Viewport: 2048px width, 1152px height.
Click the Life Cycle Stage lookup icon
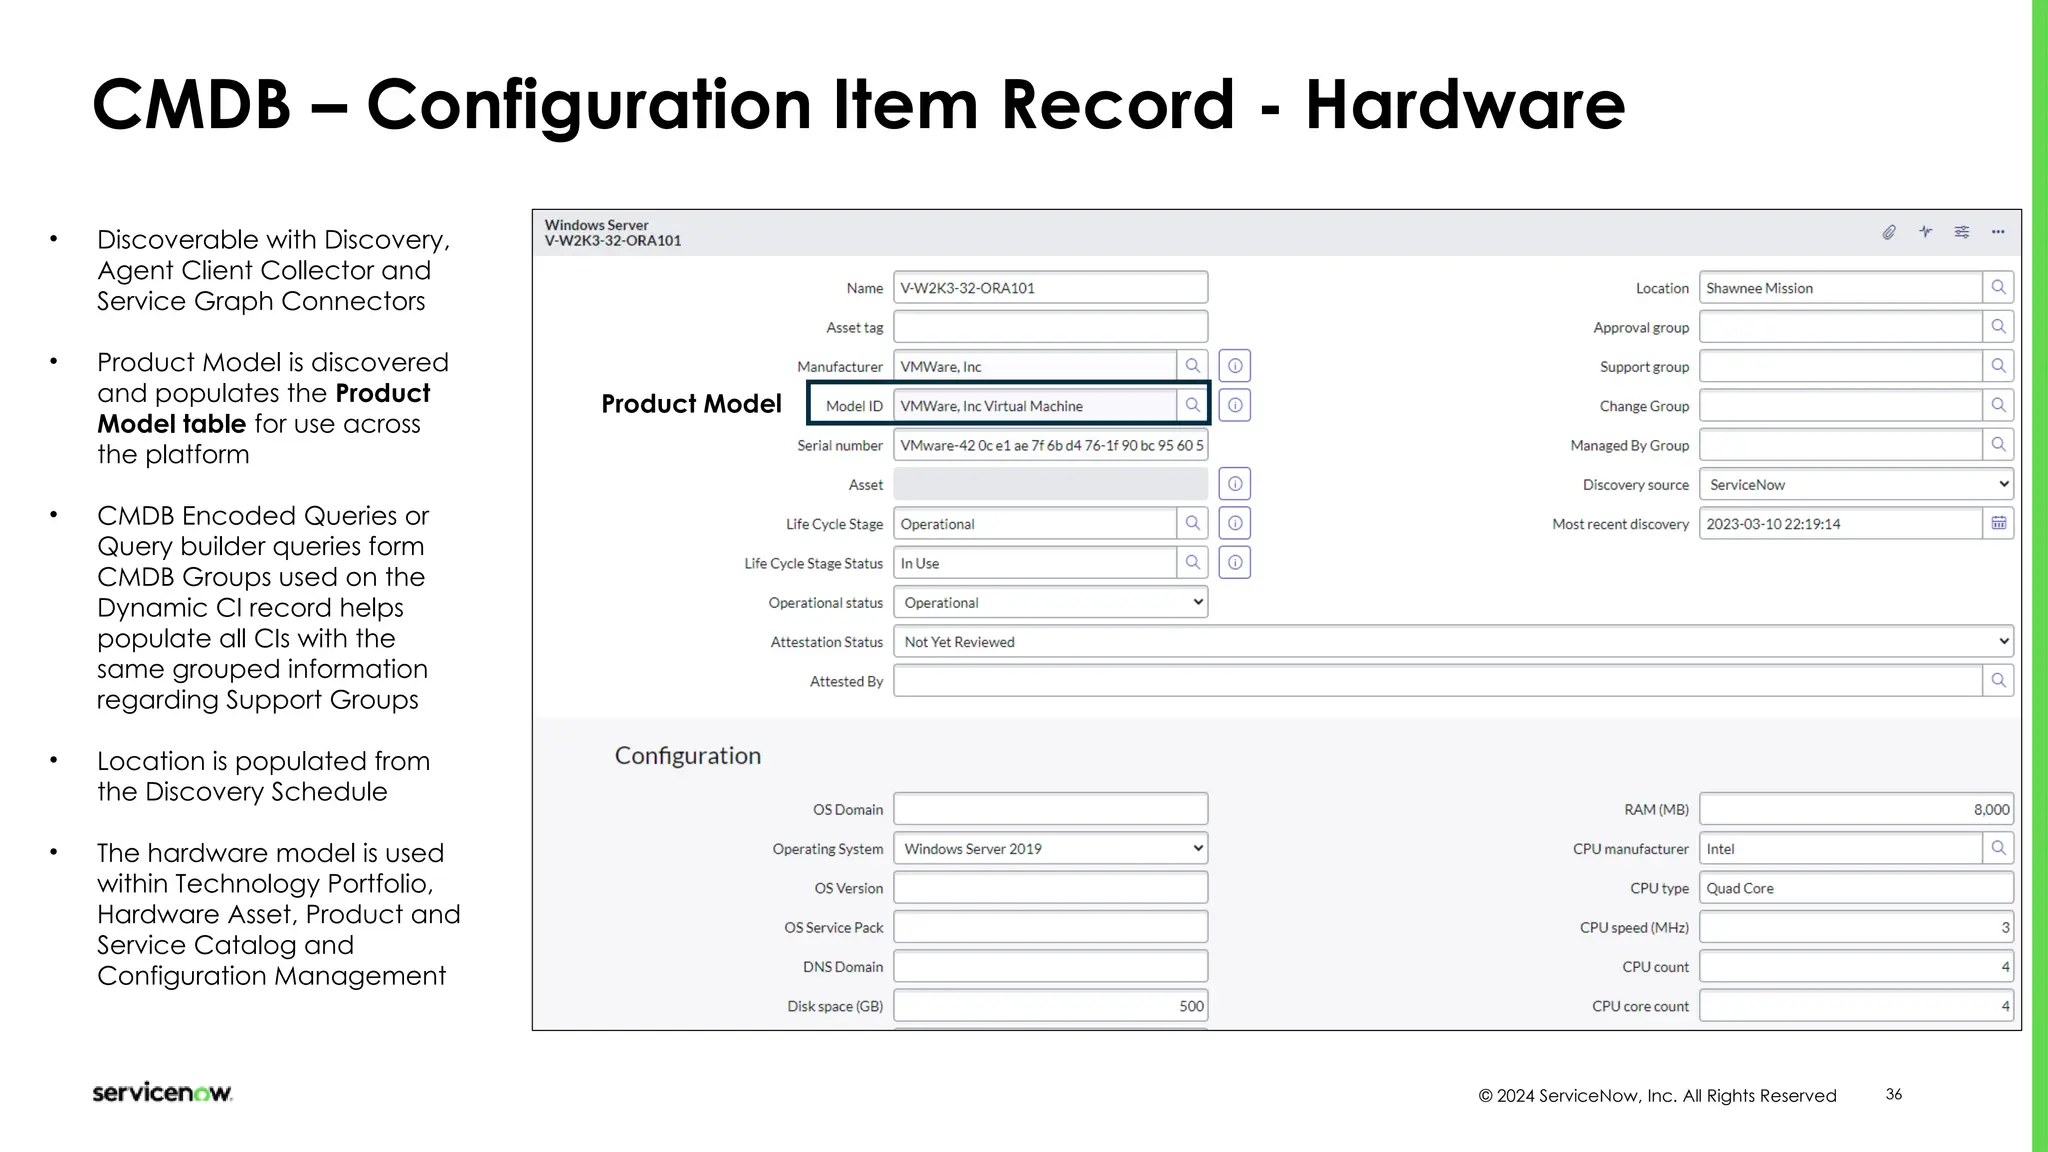coord(1192,523)
